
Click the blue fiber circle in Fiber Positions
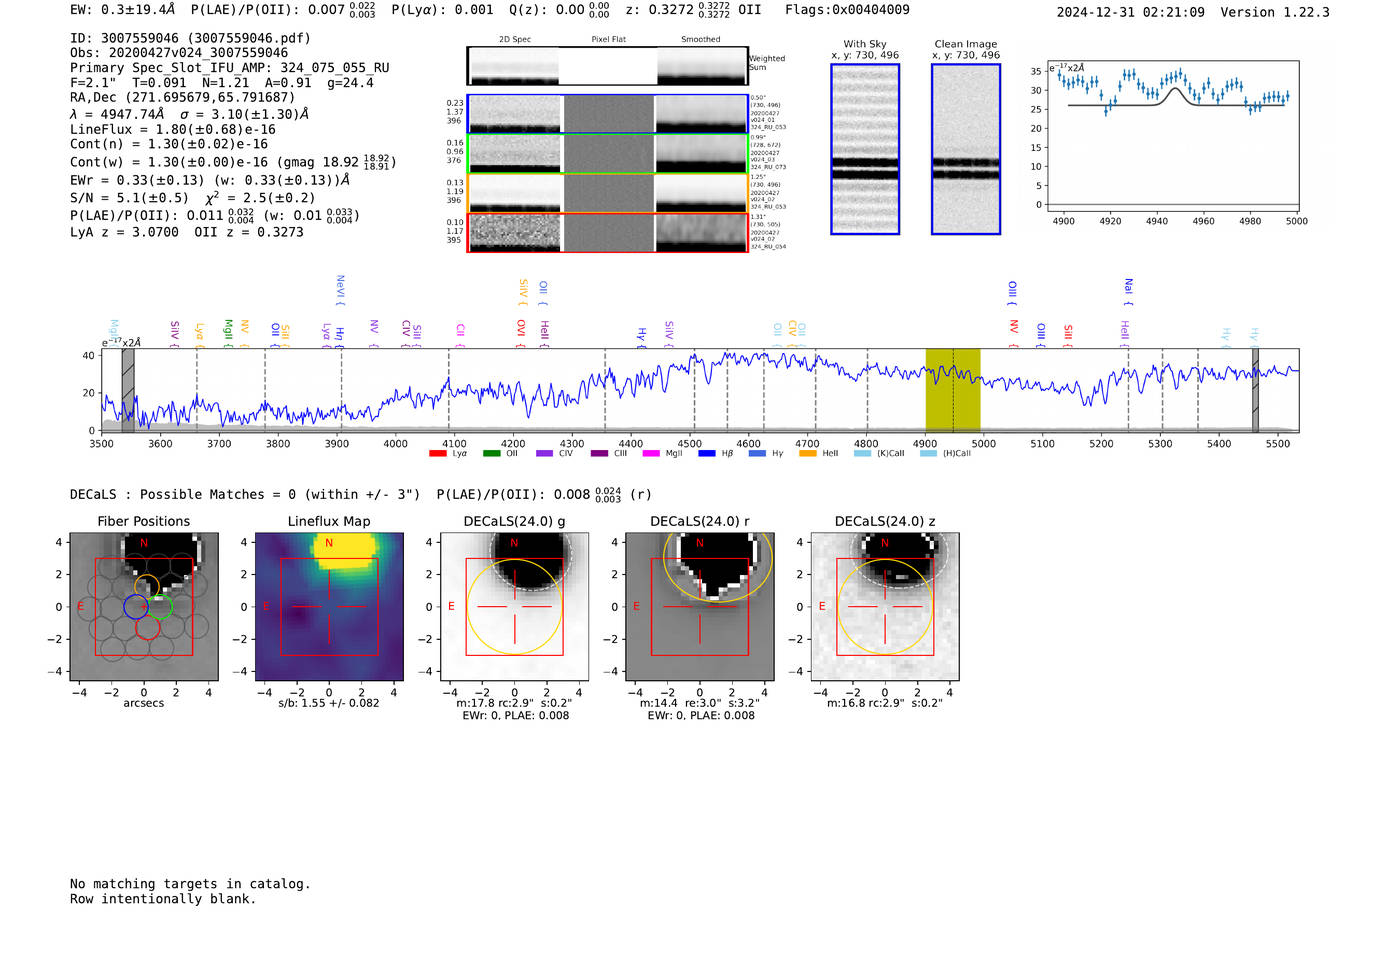135,606
